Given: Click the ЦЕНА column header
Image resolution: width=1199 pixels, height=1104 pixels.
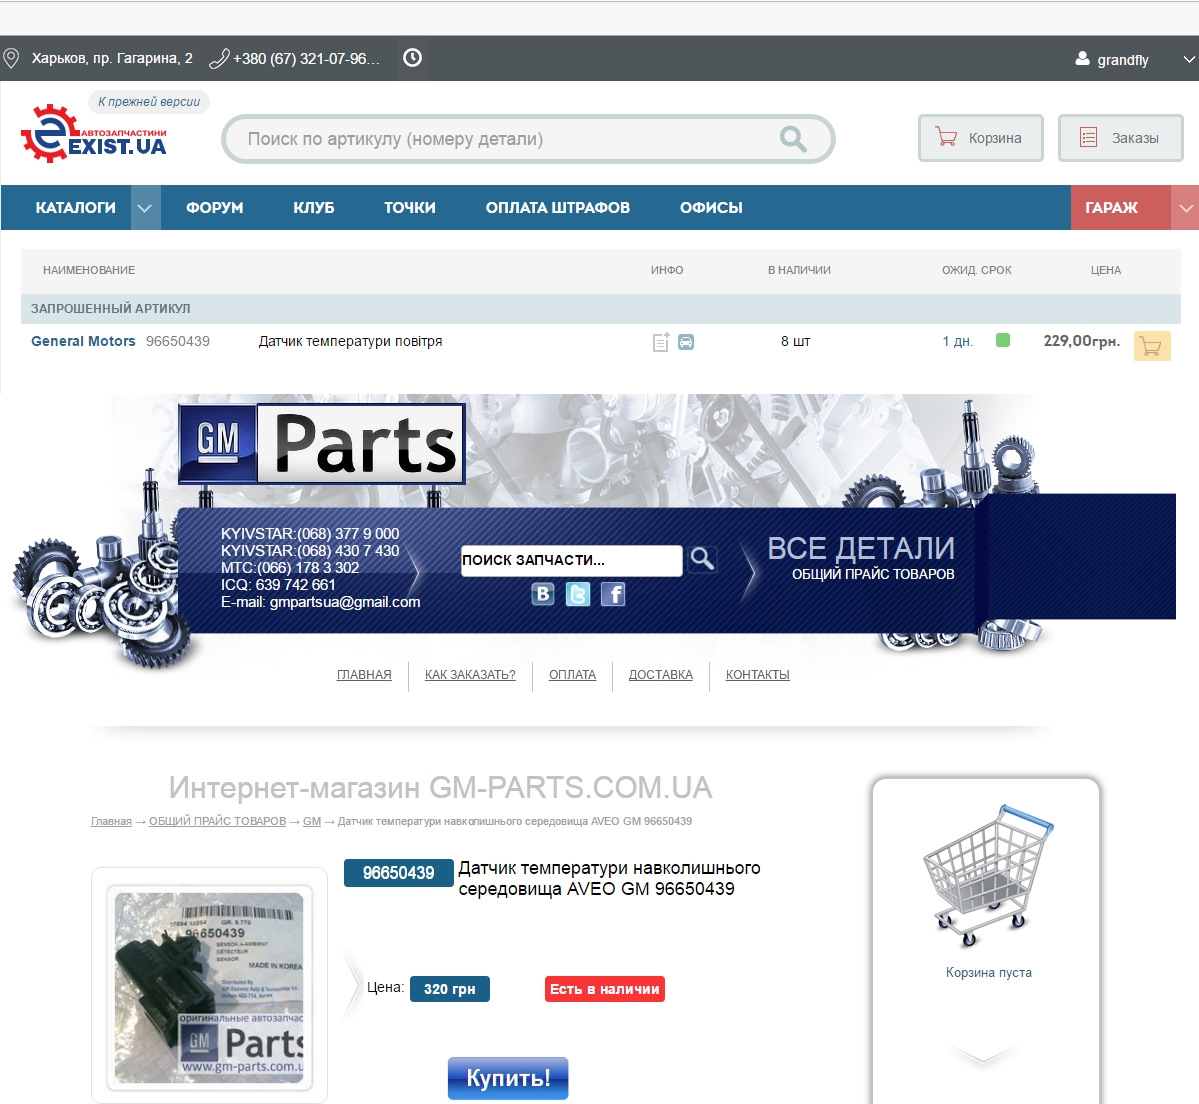Looking at the screenshot, I should coord(1106,270).
